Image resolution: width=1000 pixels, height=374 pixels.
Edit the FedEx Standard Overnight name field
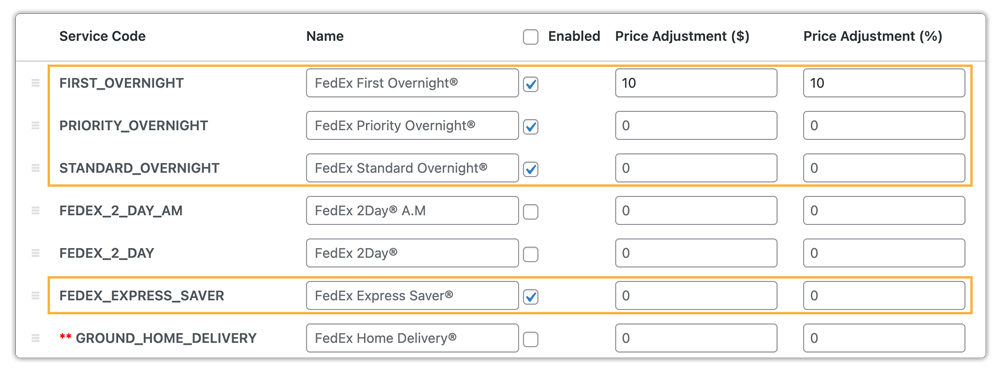412,168
